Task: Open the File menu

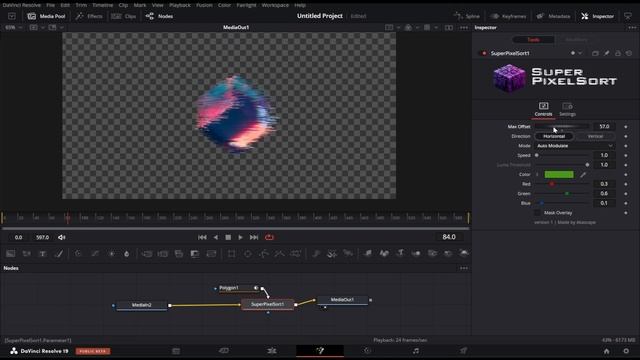Action: (x=50, y=5)
